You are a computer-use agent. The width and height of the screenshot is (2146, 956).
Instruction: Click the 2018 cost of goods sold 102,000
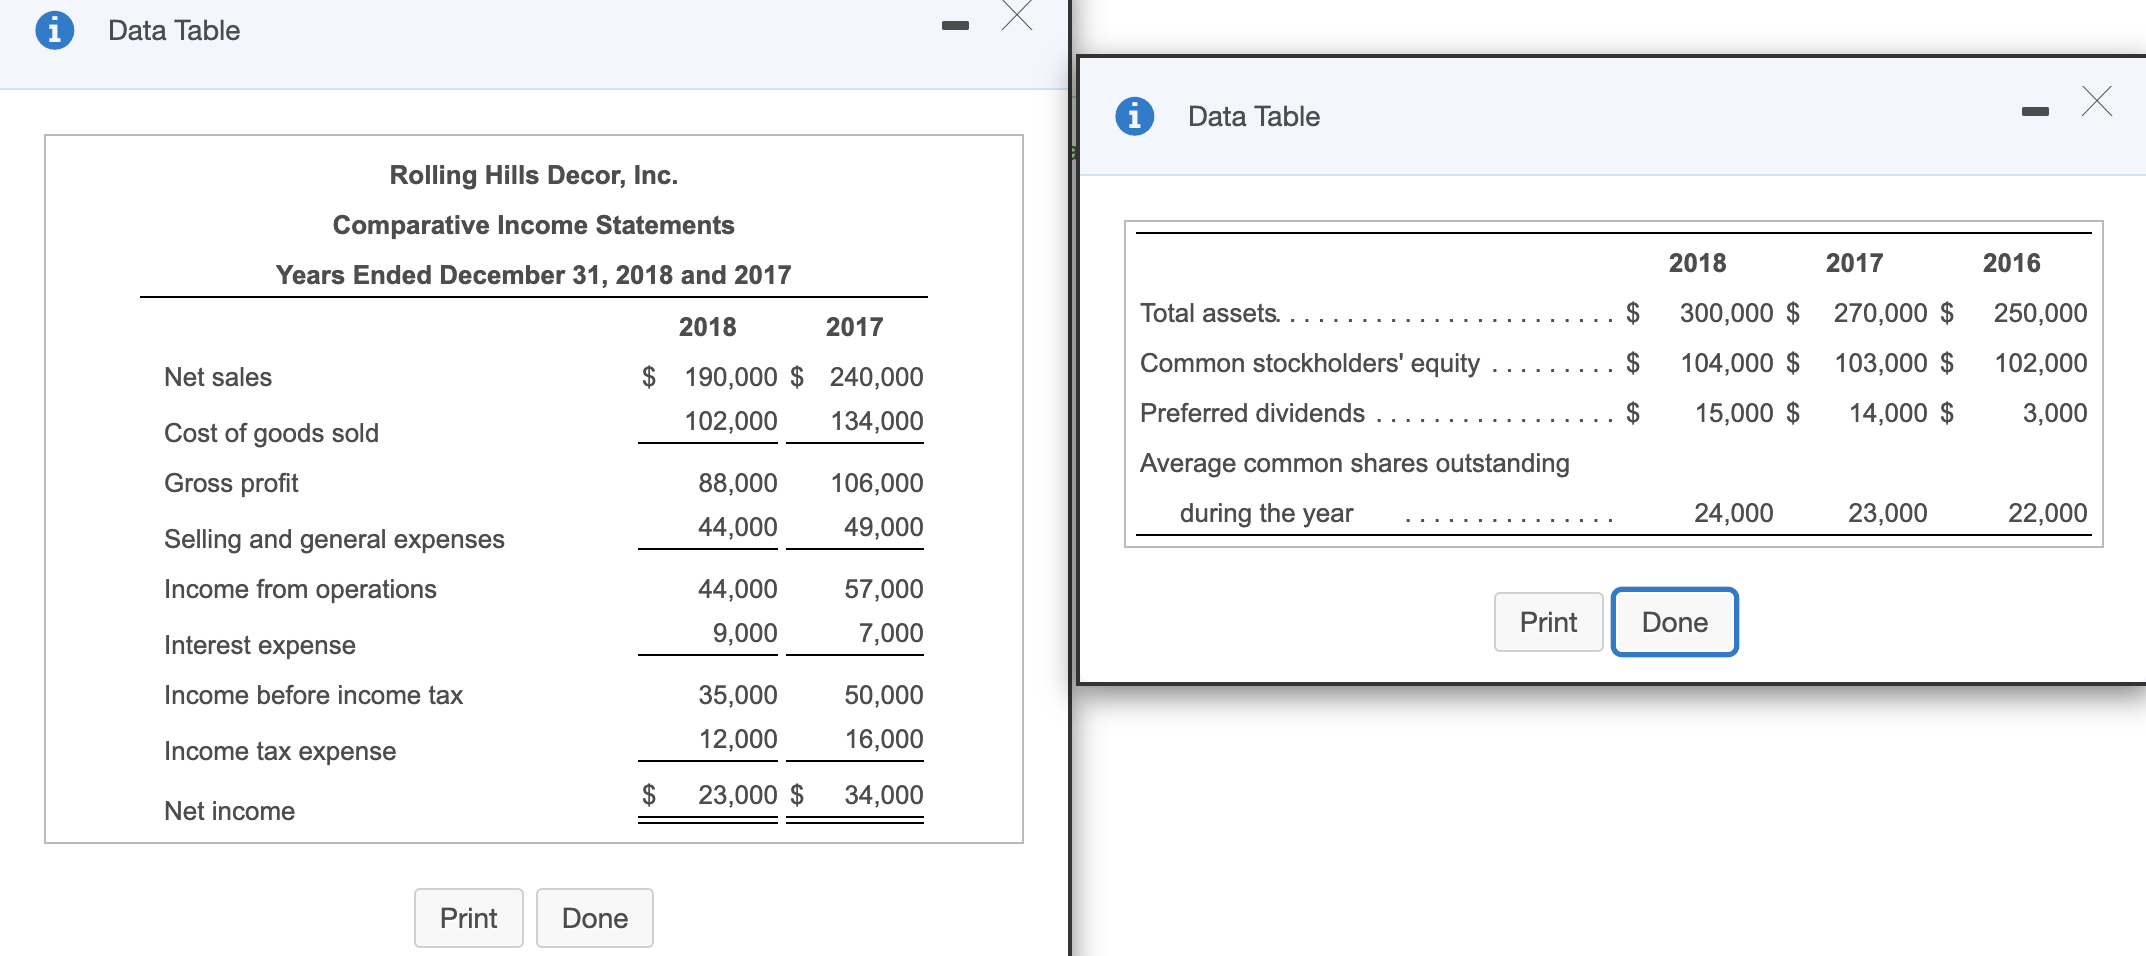730,421
